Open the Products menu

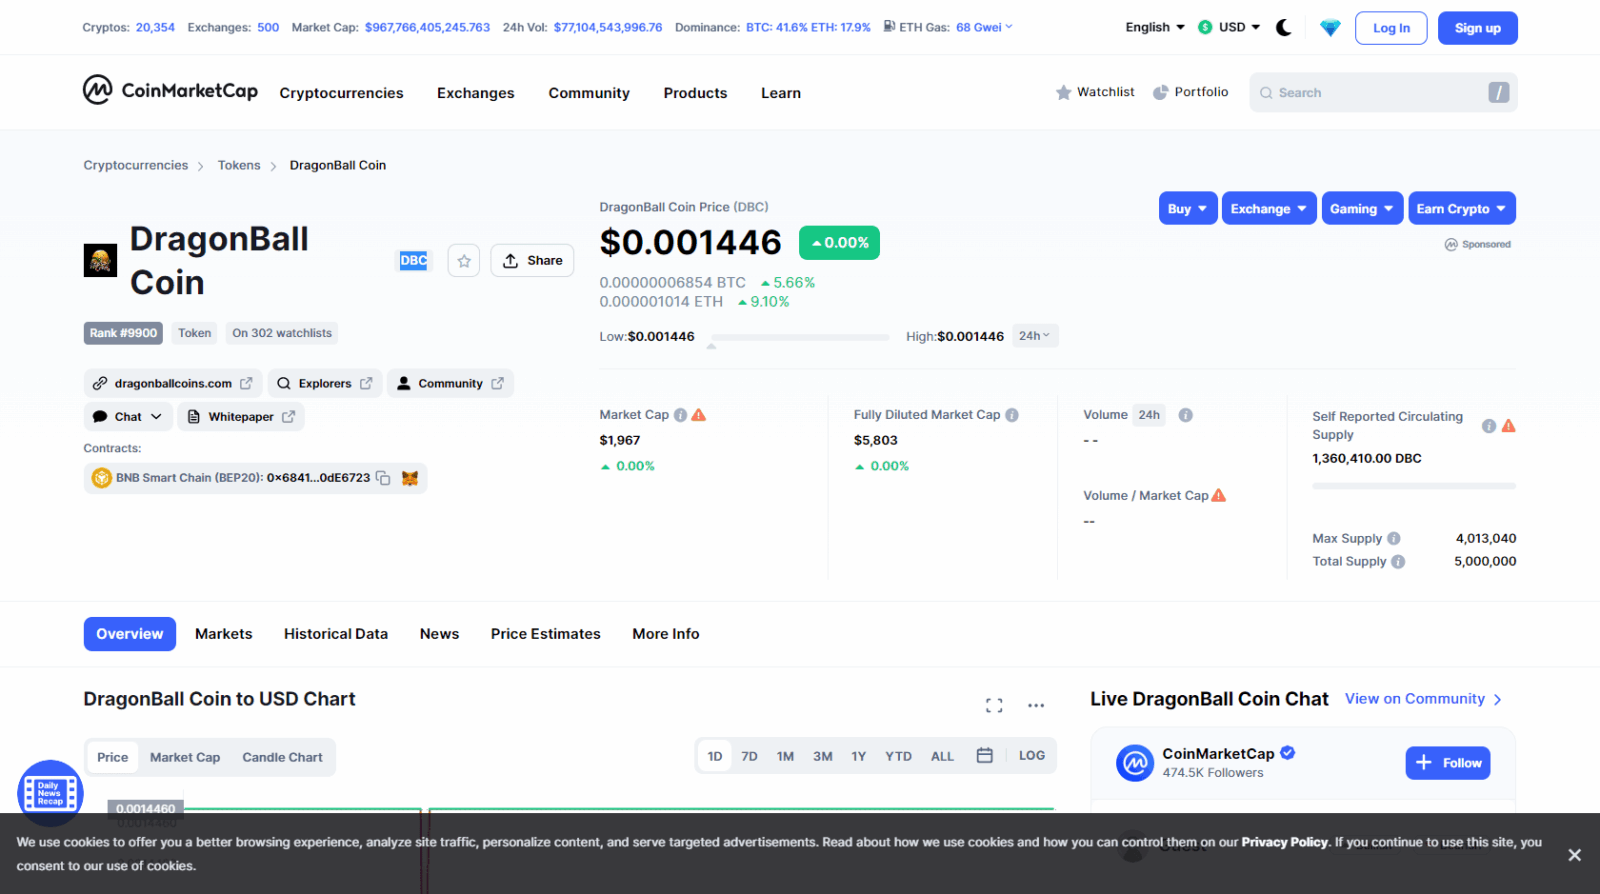pos(695,93)
